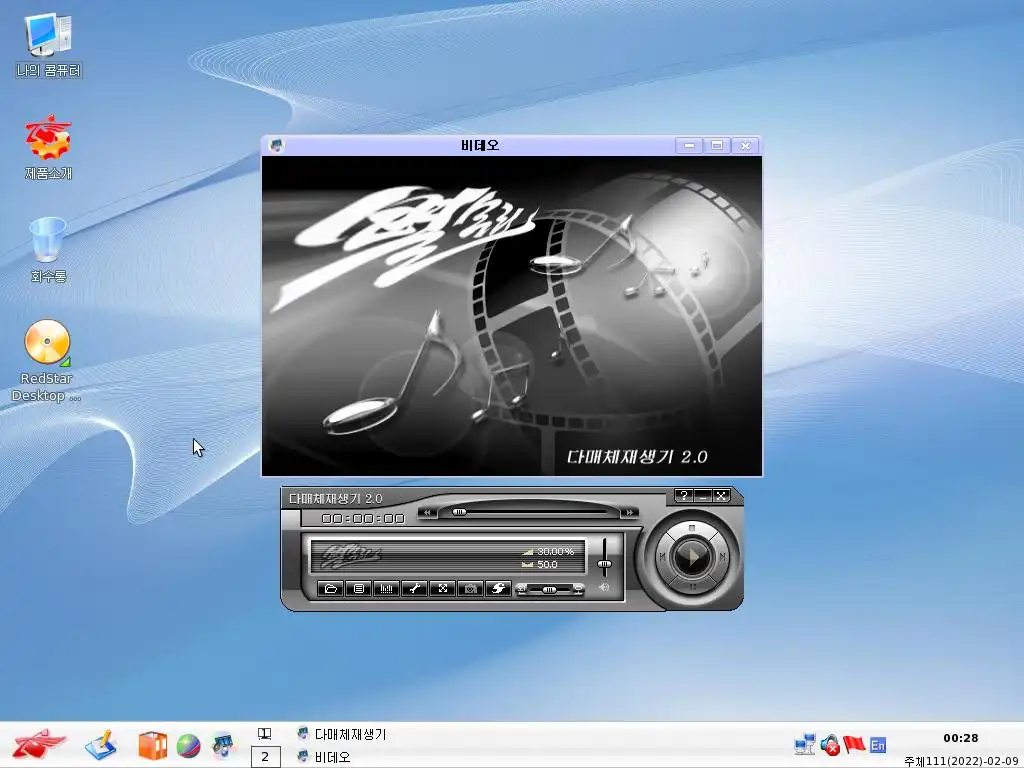Launch the globe browser taskbar icon
This screenshot has height=768, width=1024.
pos(188,746)
